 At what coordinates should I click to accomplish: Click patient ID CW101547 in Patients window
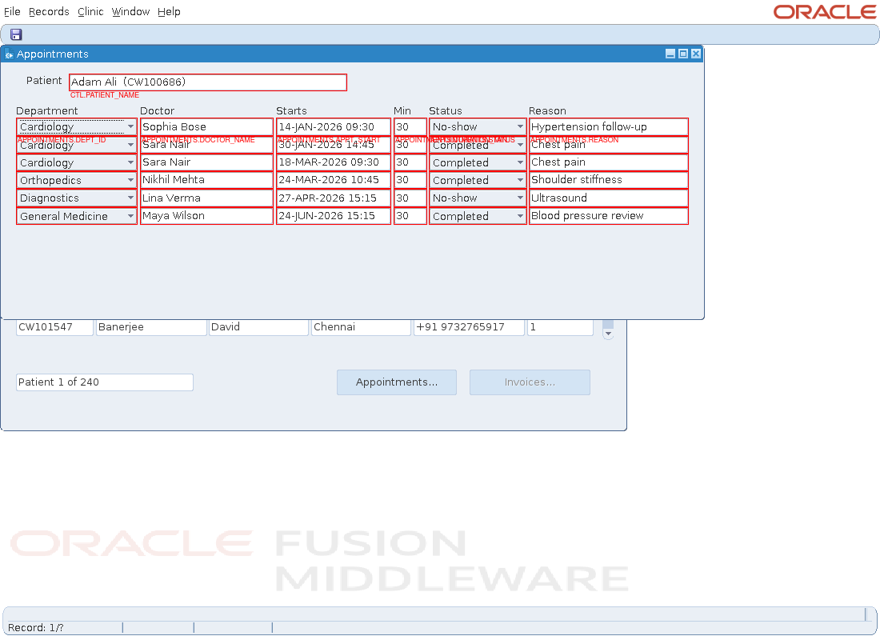54,327
